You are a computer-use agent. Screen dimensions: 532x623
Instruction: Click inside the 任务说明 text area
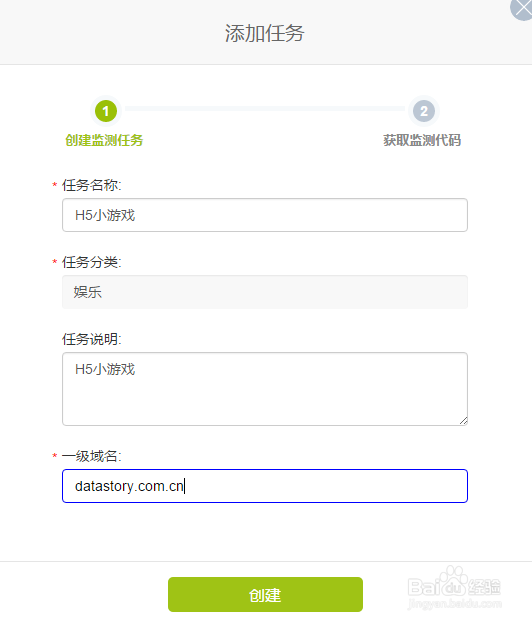click(x=265, y=389)
